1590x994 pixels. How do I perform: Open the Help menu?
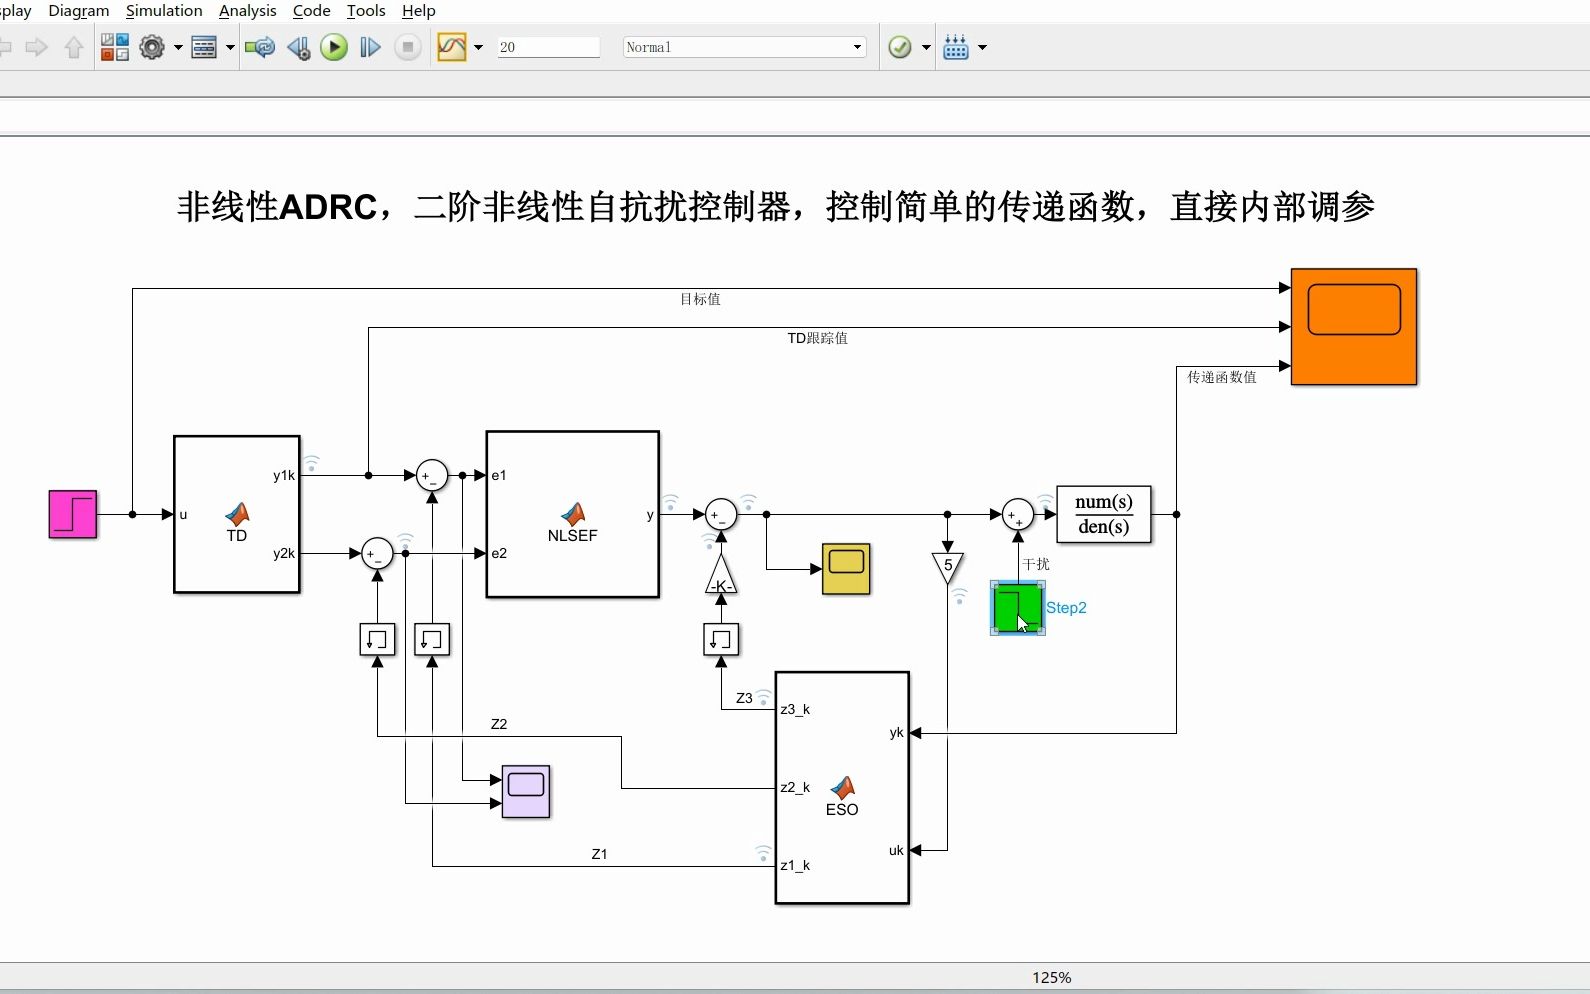click(x=419, y=11)
